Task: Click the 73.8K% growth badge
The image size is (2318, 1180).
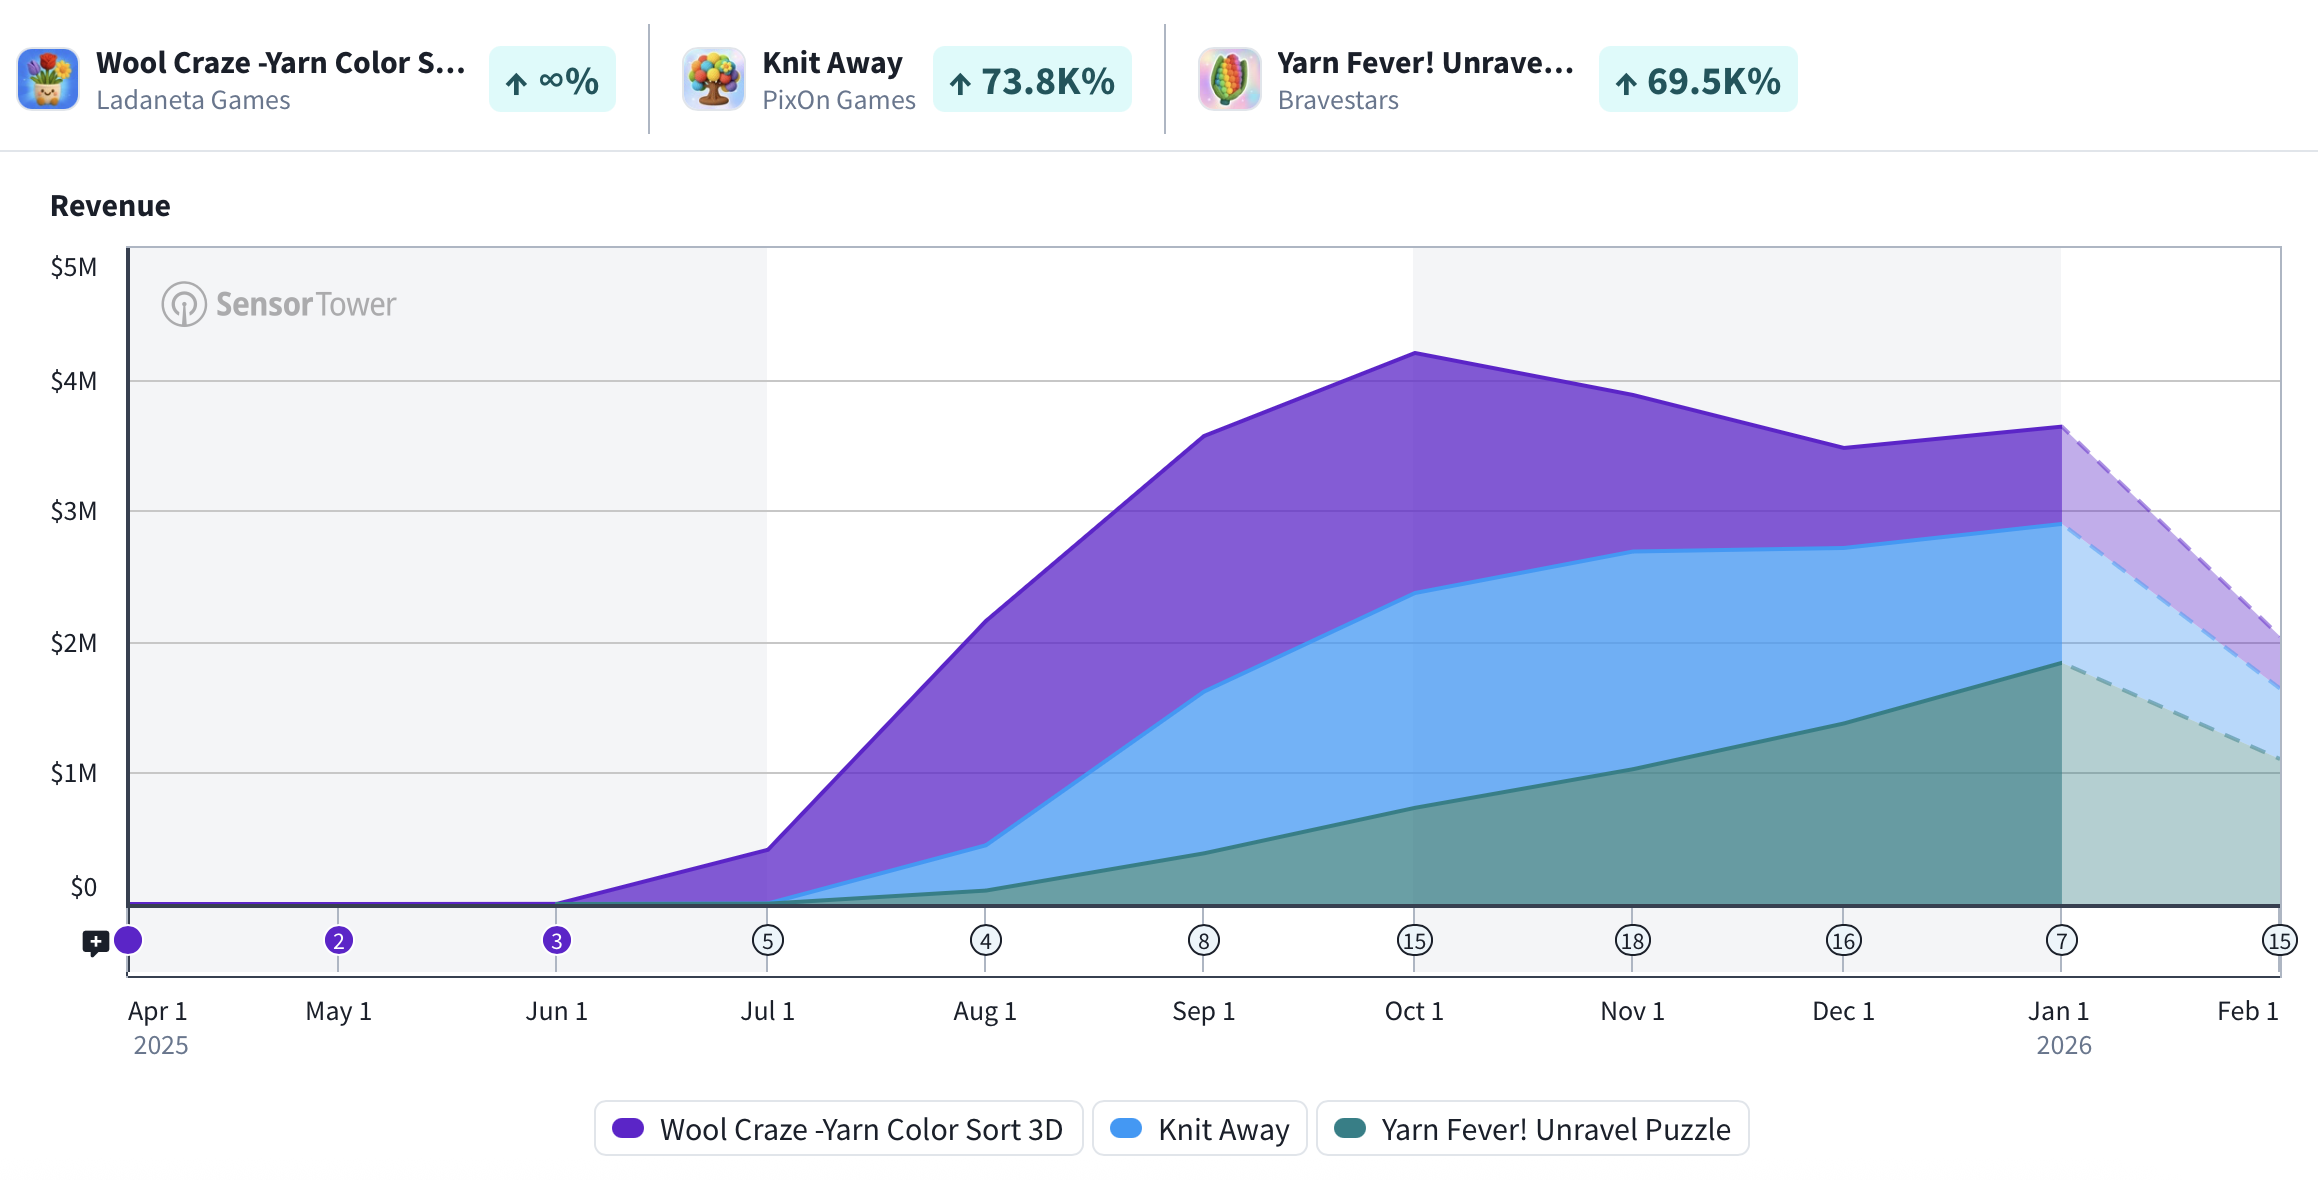Action: click(1032, 80)
